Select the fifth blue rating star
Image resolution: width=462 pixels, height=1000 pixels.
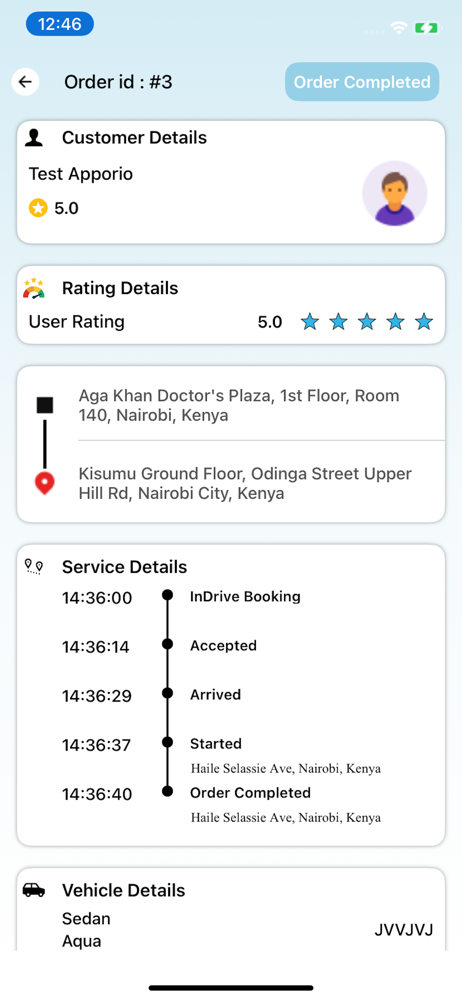[424, 322]
